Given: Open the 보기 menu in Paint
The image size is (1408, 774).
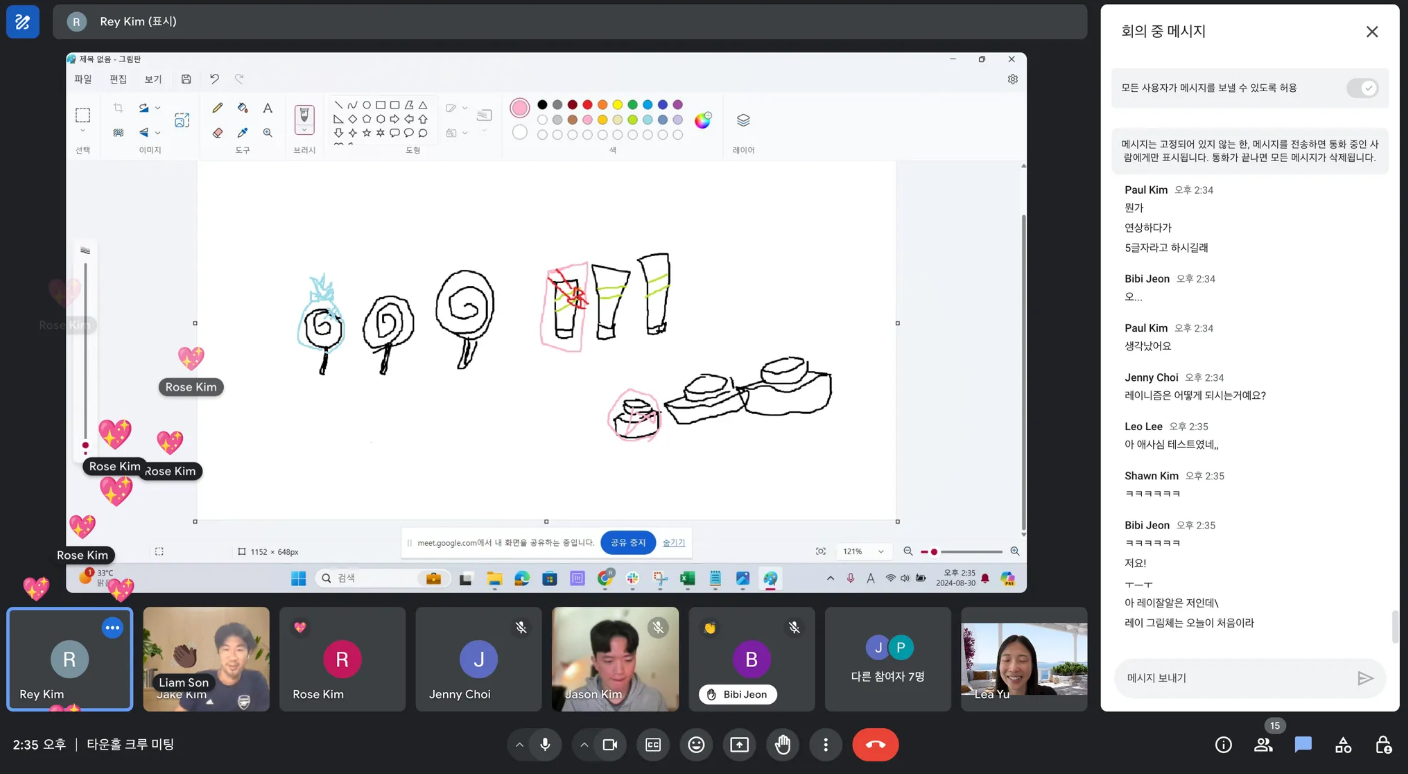Looking at the screenshot, I should (x=153, y=79).
